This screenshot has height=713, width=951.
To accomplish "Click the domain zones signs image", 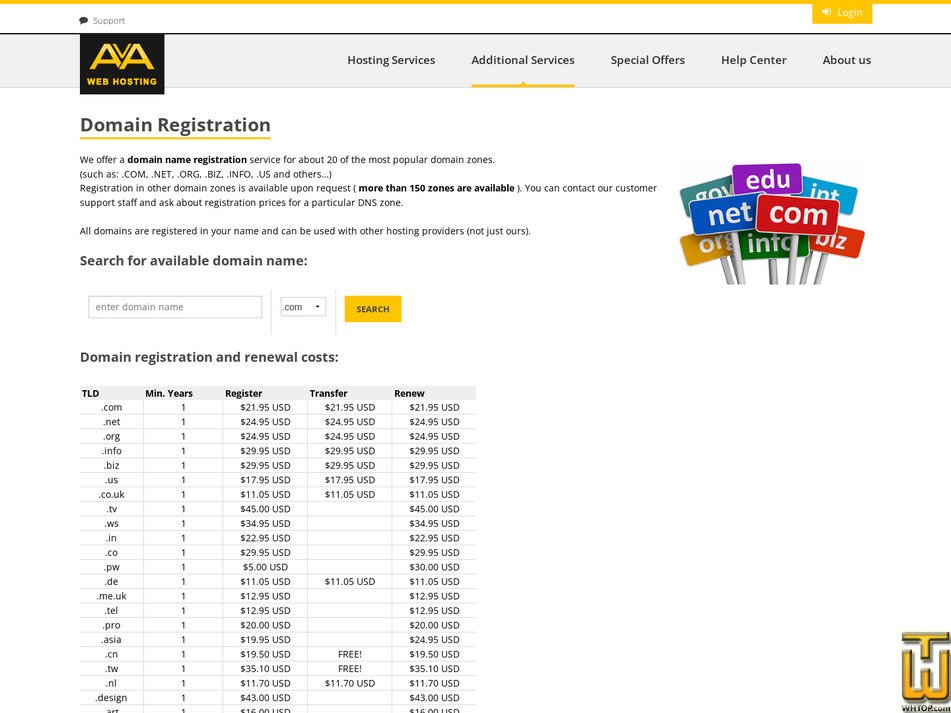I will click(x=770, y=218).
